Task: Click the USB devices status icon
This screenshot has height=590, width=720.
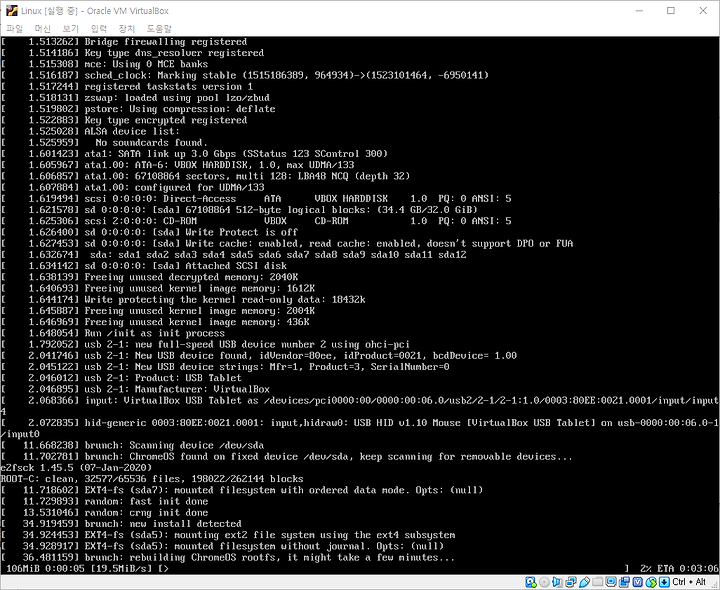Action: [x=584, y=582]
